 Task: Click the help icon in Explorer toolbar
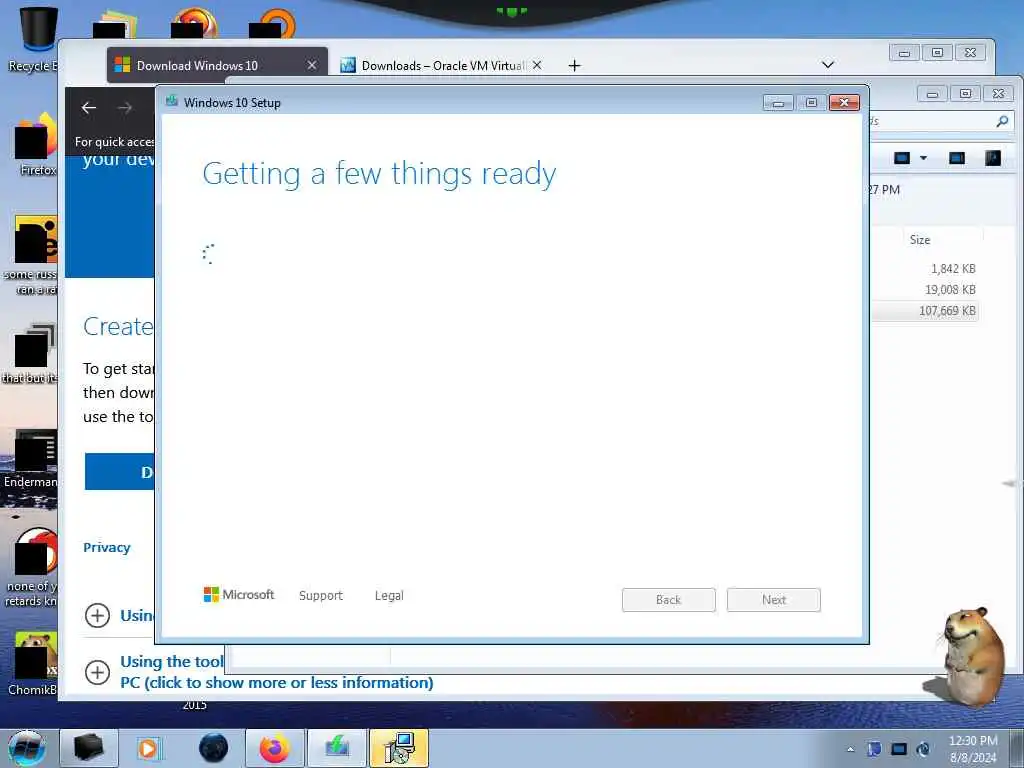coord(993,158)
